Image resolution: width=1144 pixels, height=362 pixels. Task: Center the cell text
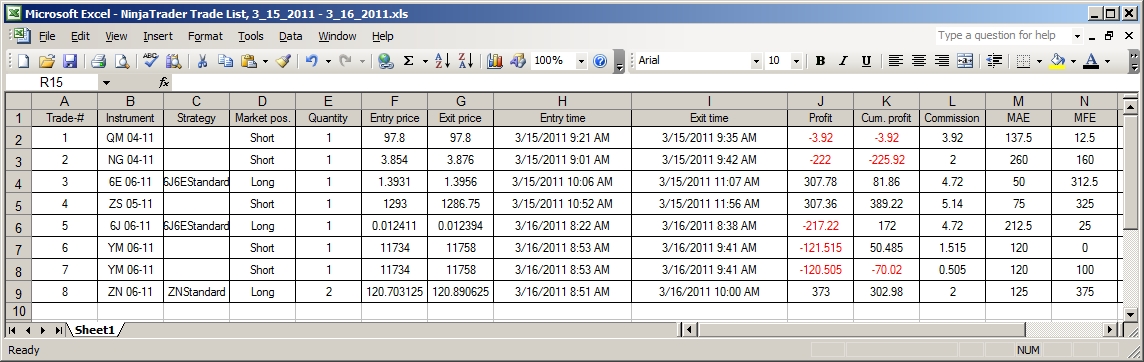[x=919, y=61]
